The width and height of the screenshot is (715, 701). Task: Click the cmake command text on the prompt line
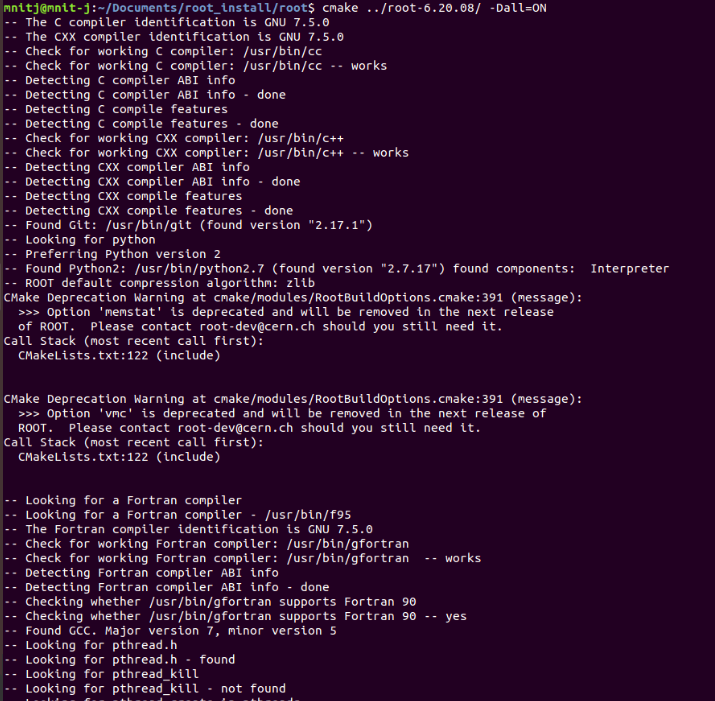click(x=340, y=8)
